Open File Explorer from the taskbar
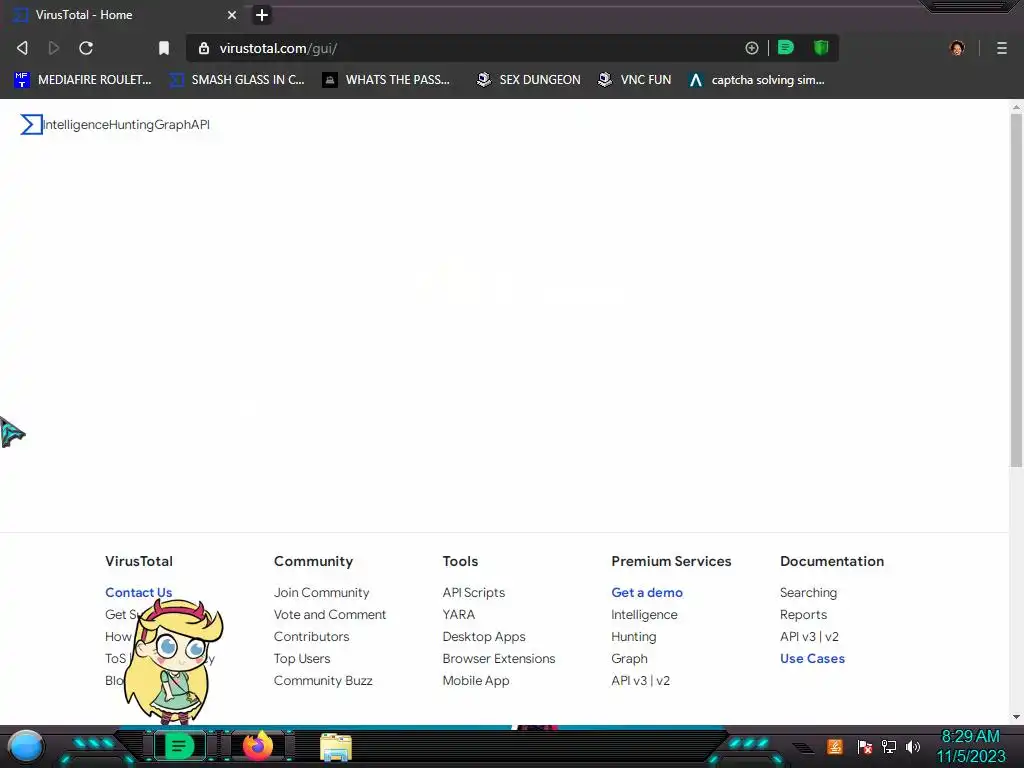The height and width of the screenshot is (768, 1024). coord(336,747)
